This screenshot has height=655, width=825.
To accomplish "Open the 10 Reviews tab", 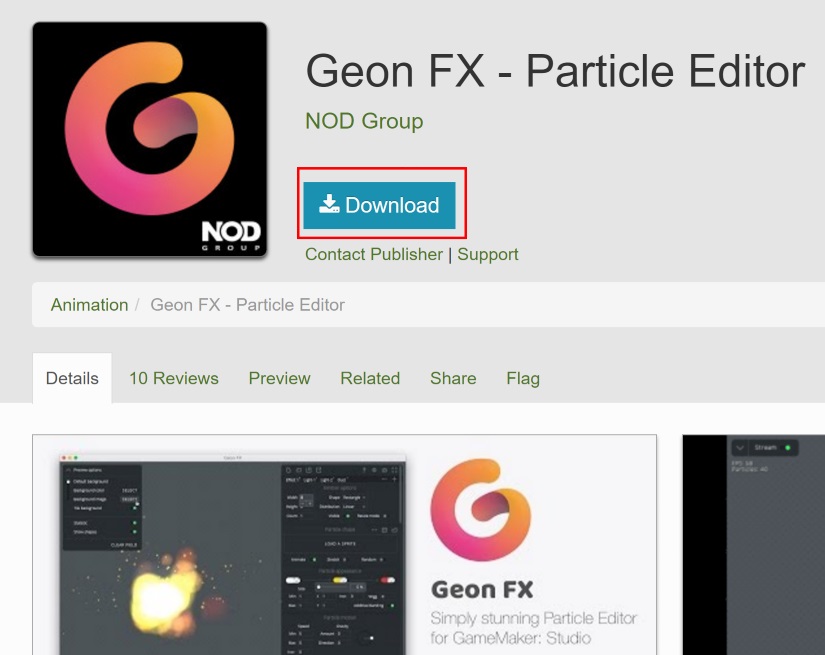I will pos(174,378).
